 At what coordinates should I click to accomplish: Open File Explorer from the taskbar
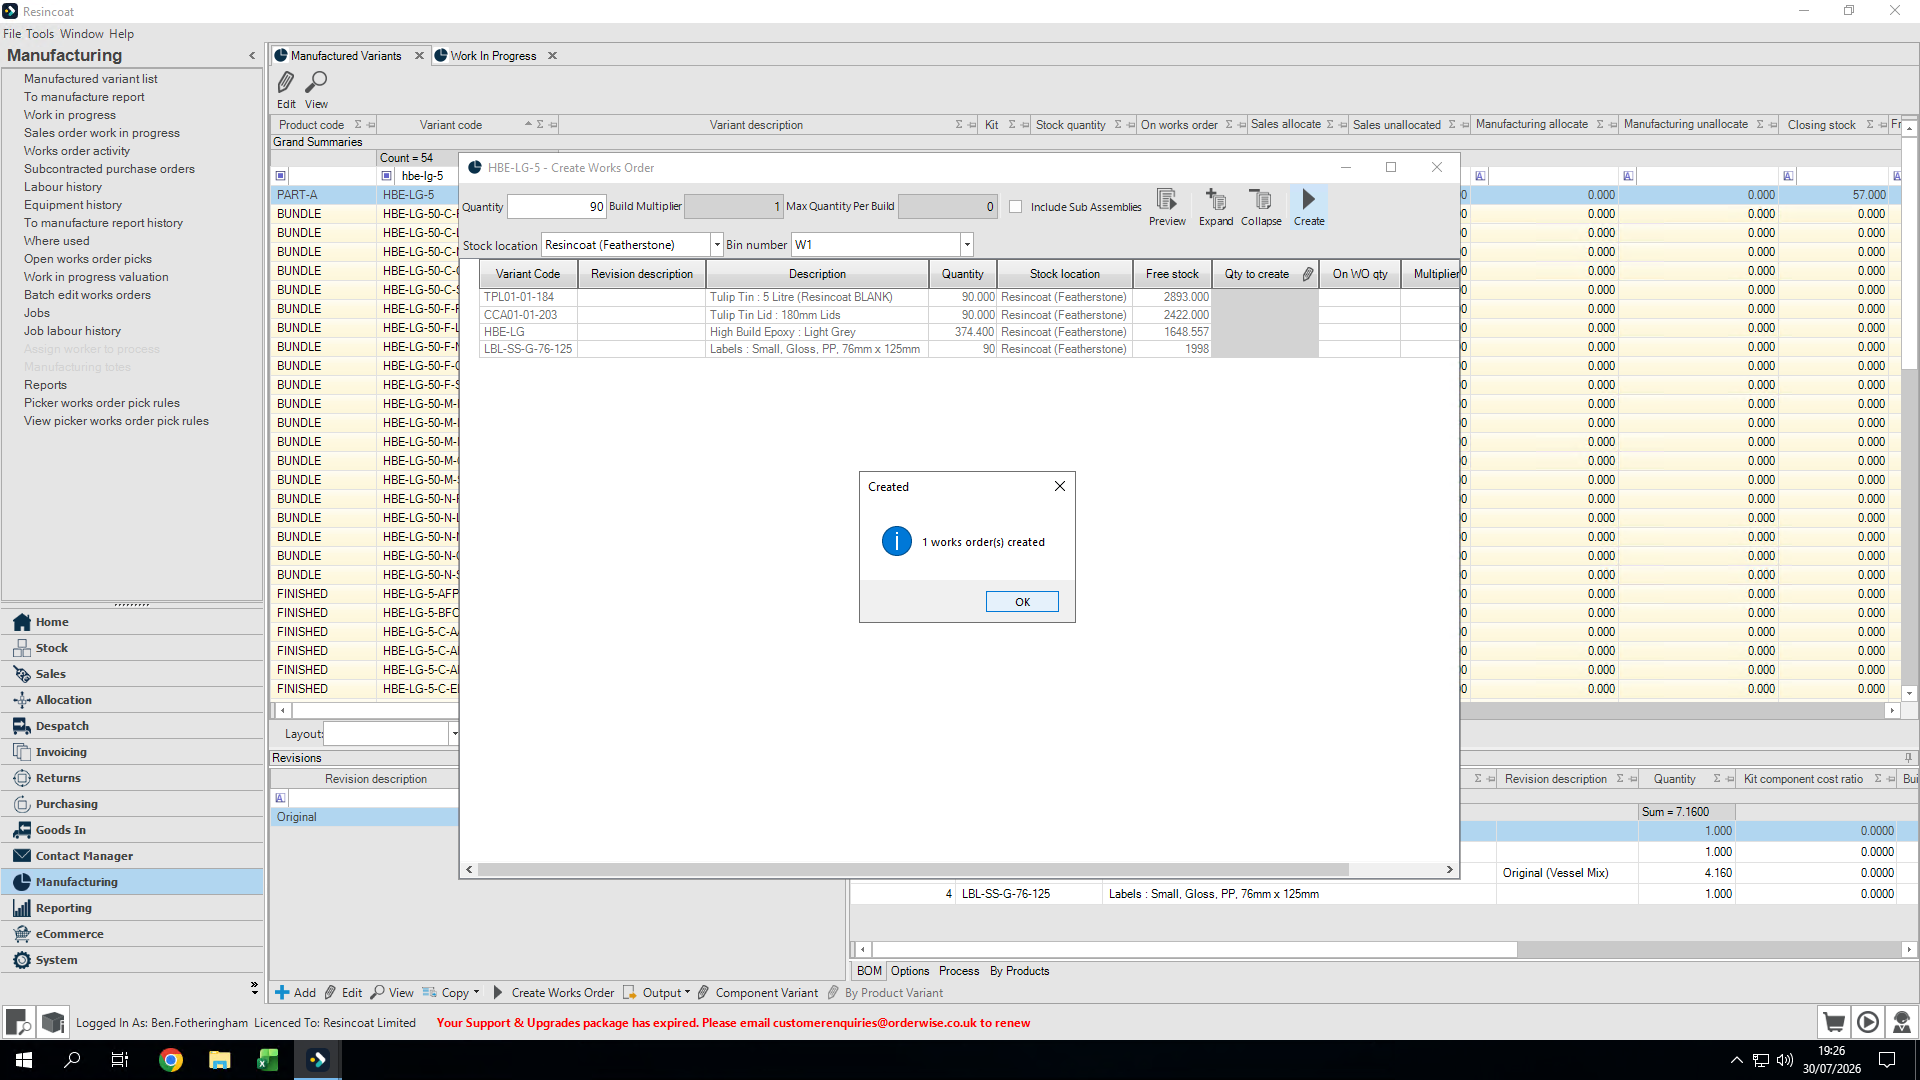219,1060
